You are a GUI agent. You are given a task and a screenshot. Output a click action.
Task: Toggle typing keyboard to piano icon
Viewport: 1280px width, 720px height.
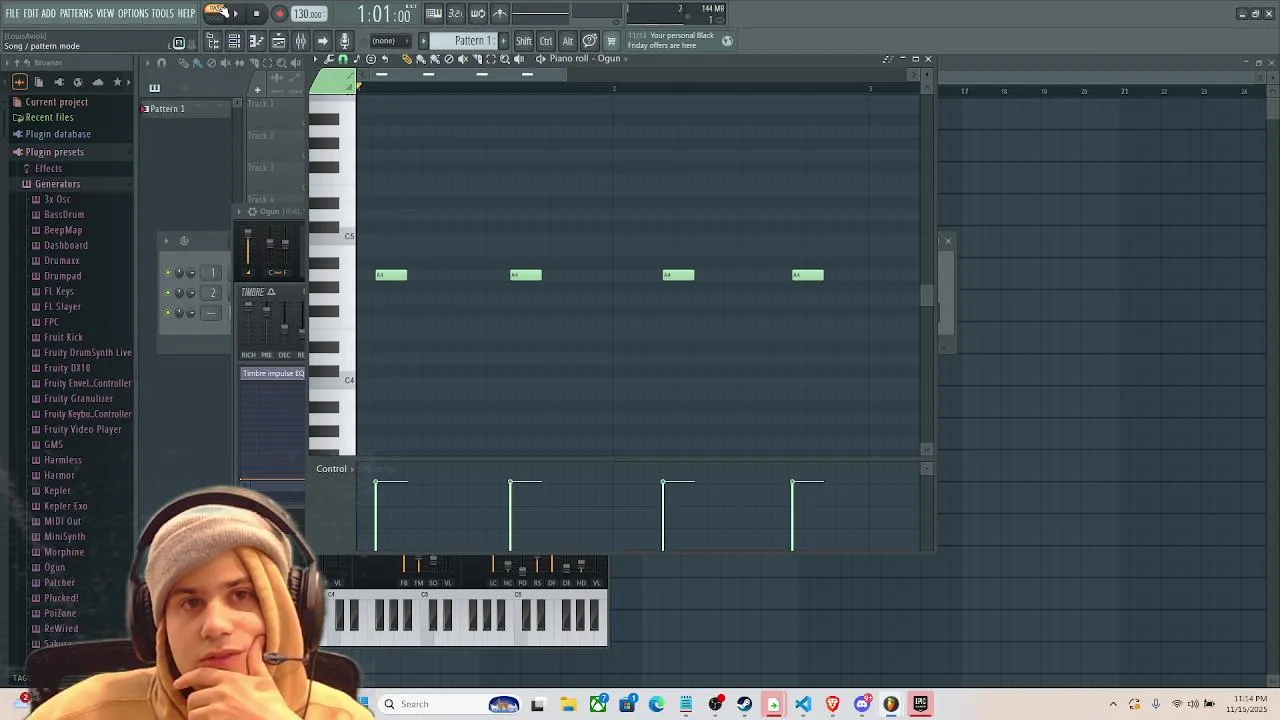tap(433, 14)
